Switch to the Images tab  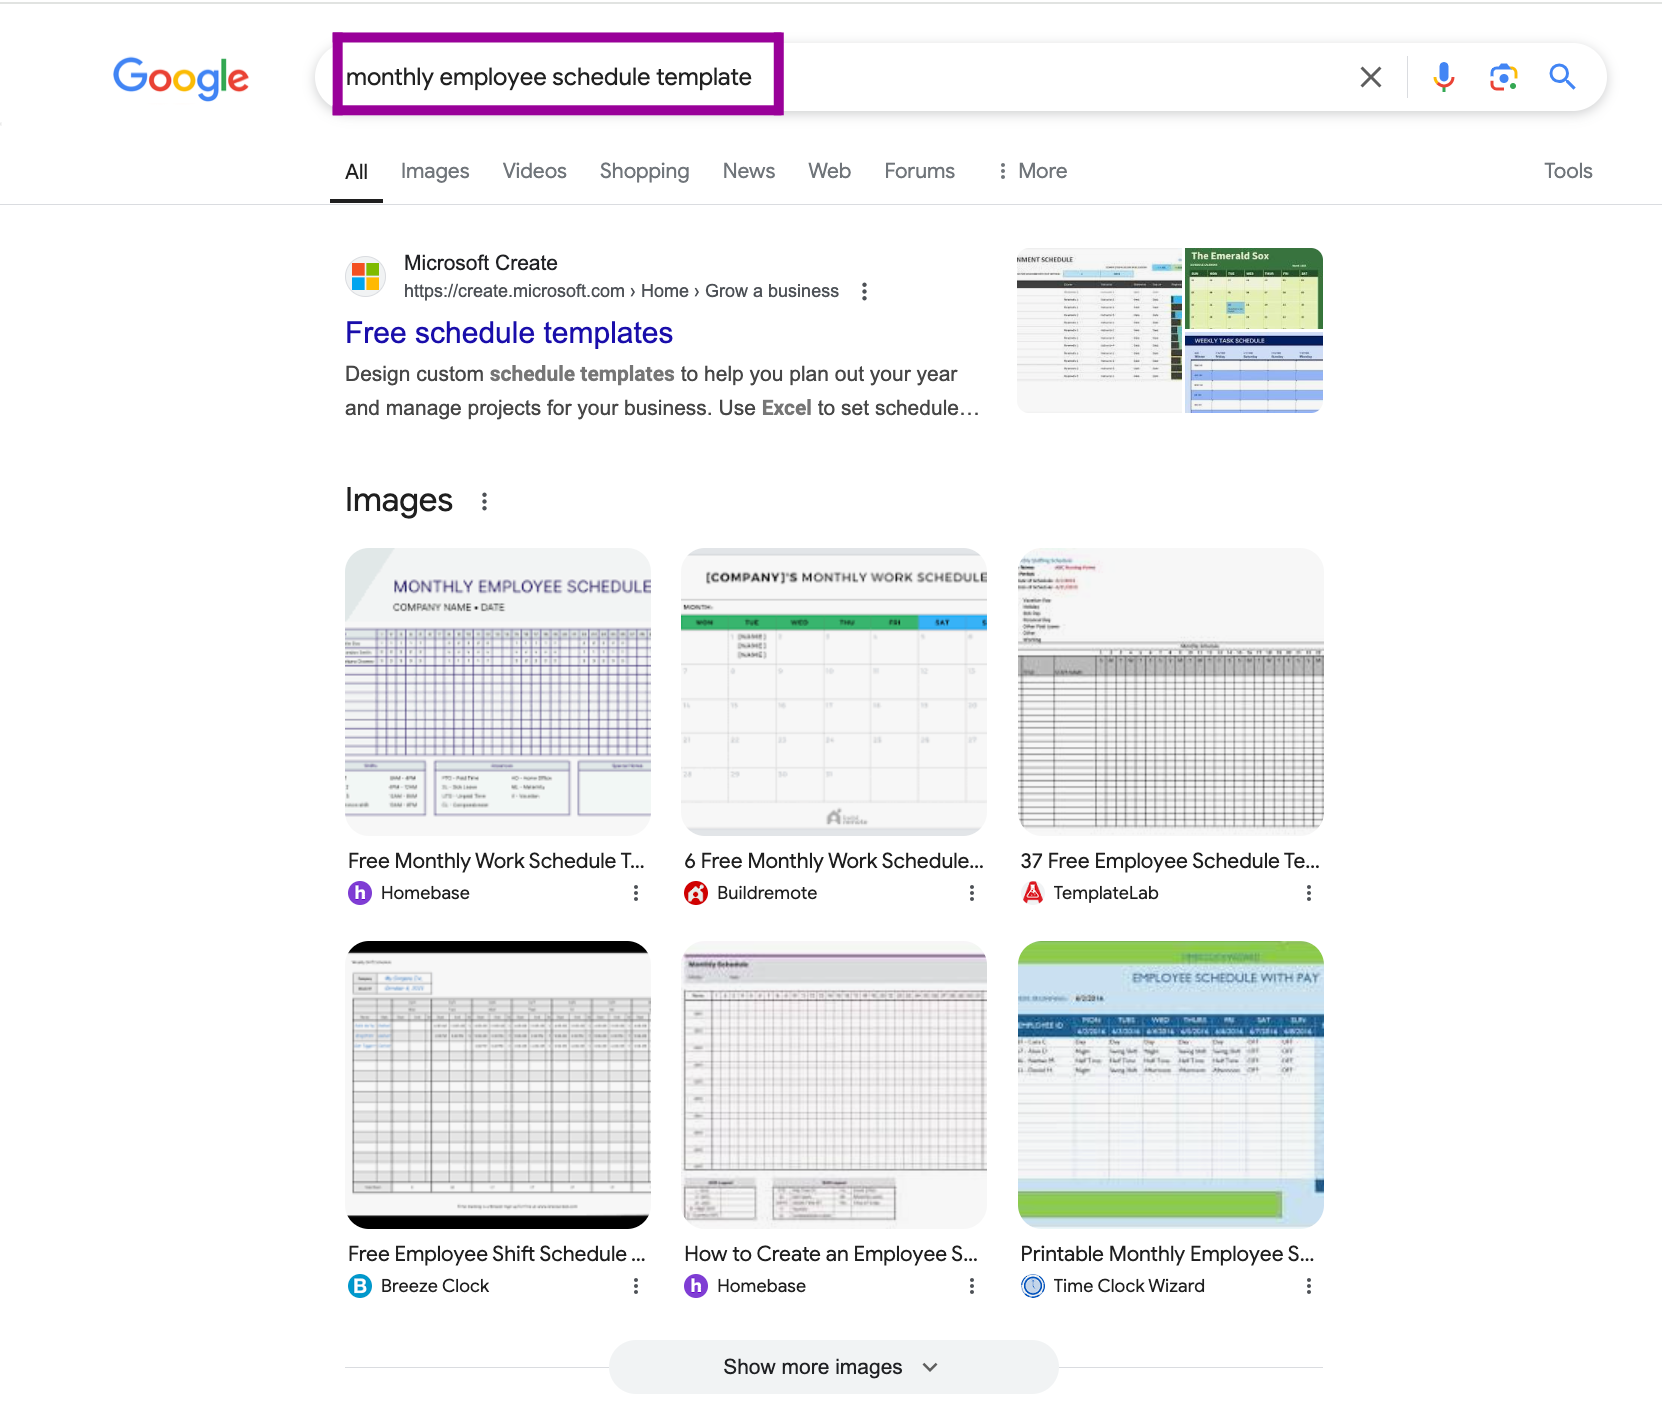pyautogui.click(x=435, y=171)
